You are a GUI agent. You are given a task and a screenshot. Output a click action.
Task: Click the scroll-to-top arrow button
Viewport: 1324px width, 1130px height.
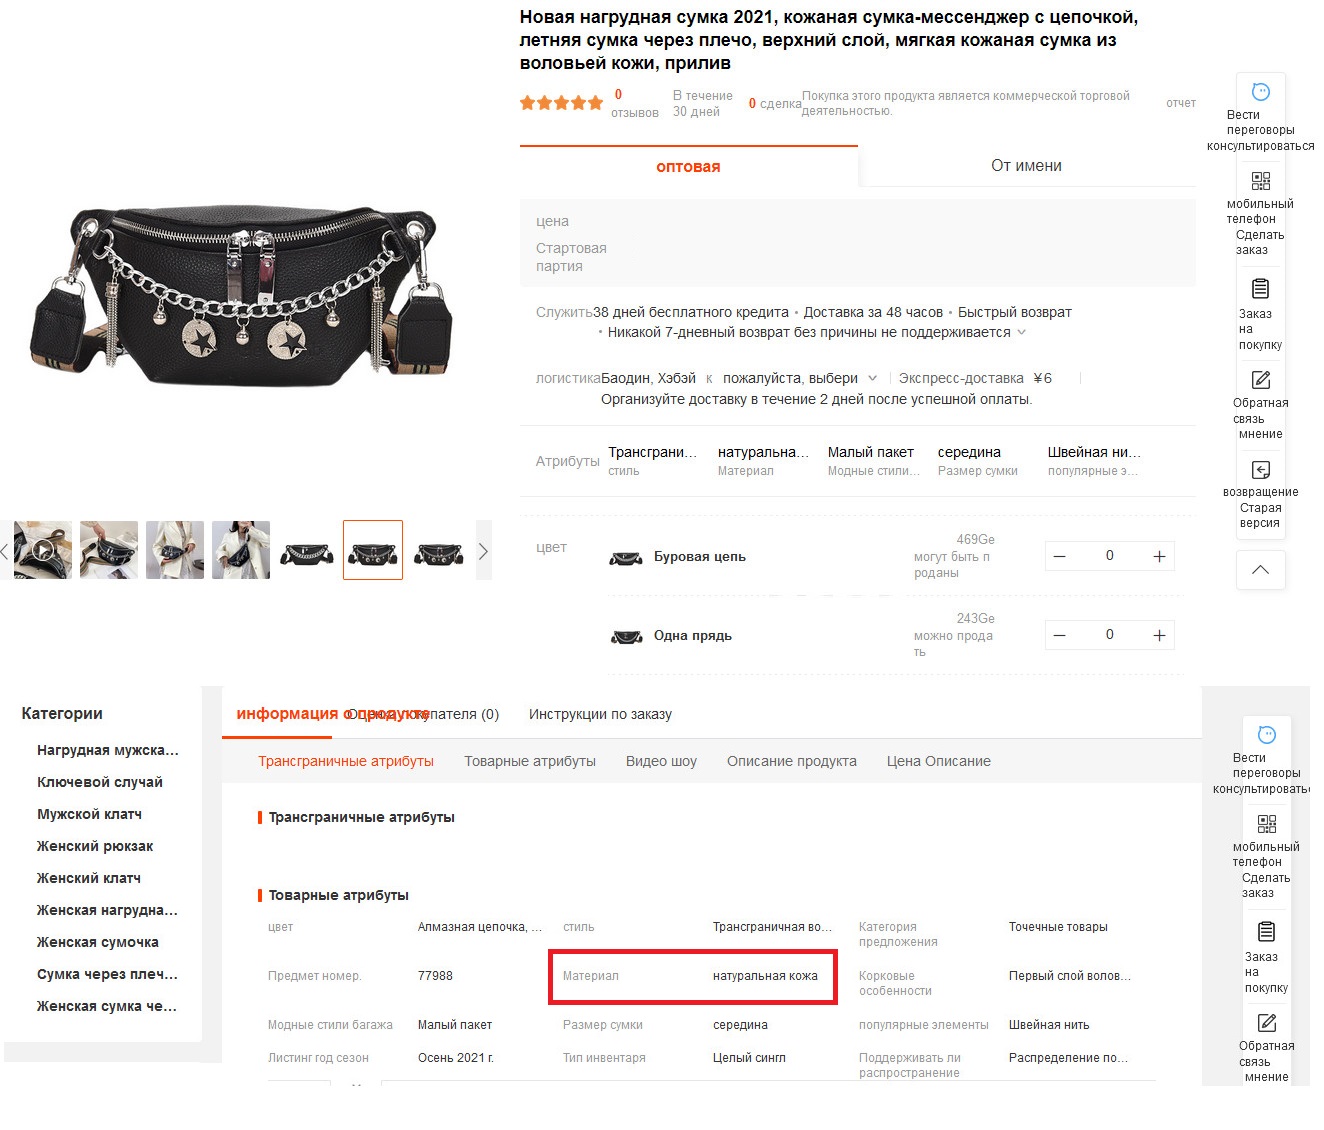tap(1261, 570)
